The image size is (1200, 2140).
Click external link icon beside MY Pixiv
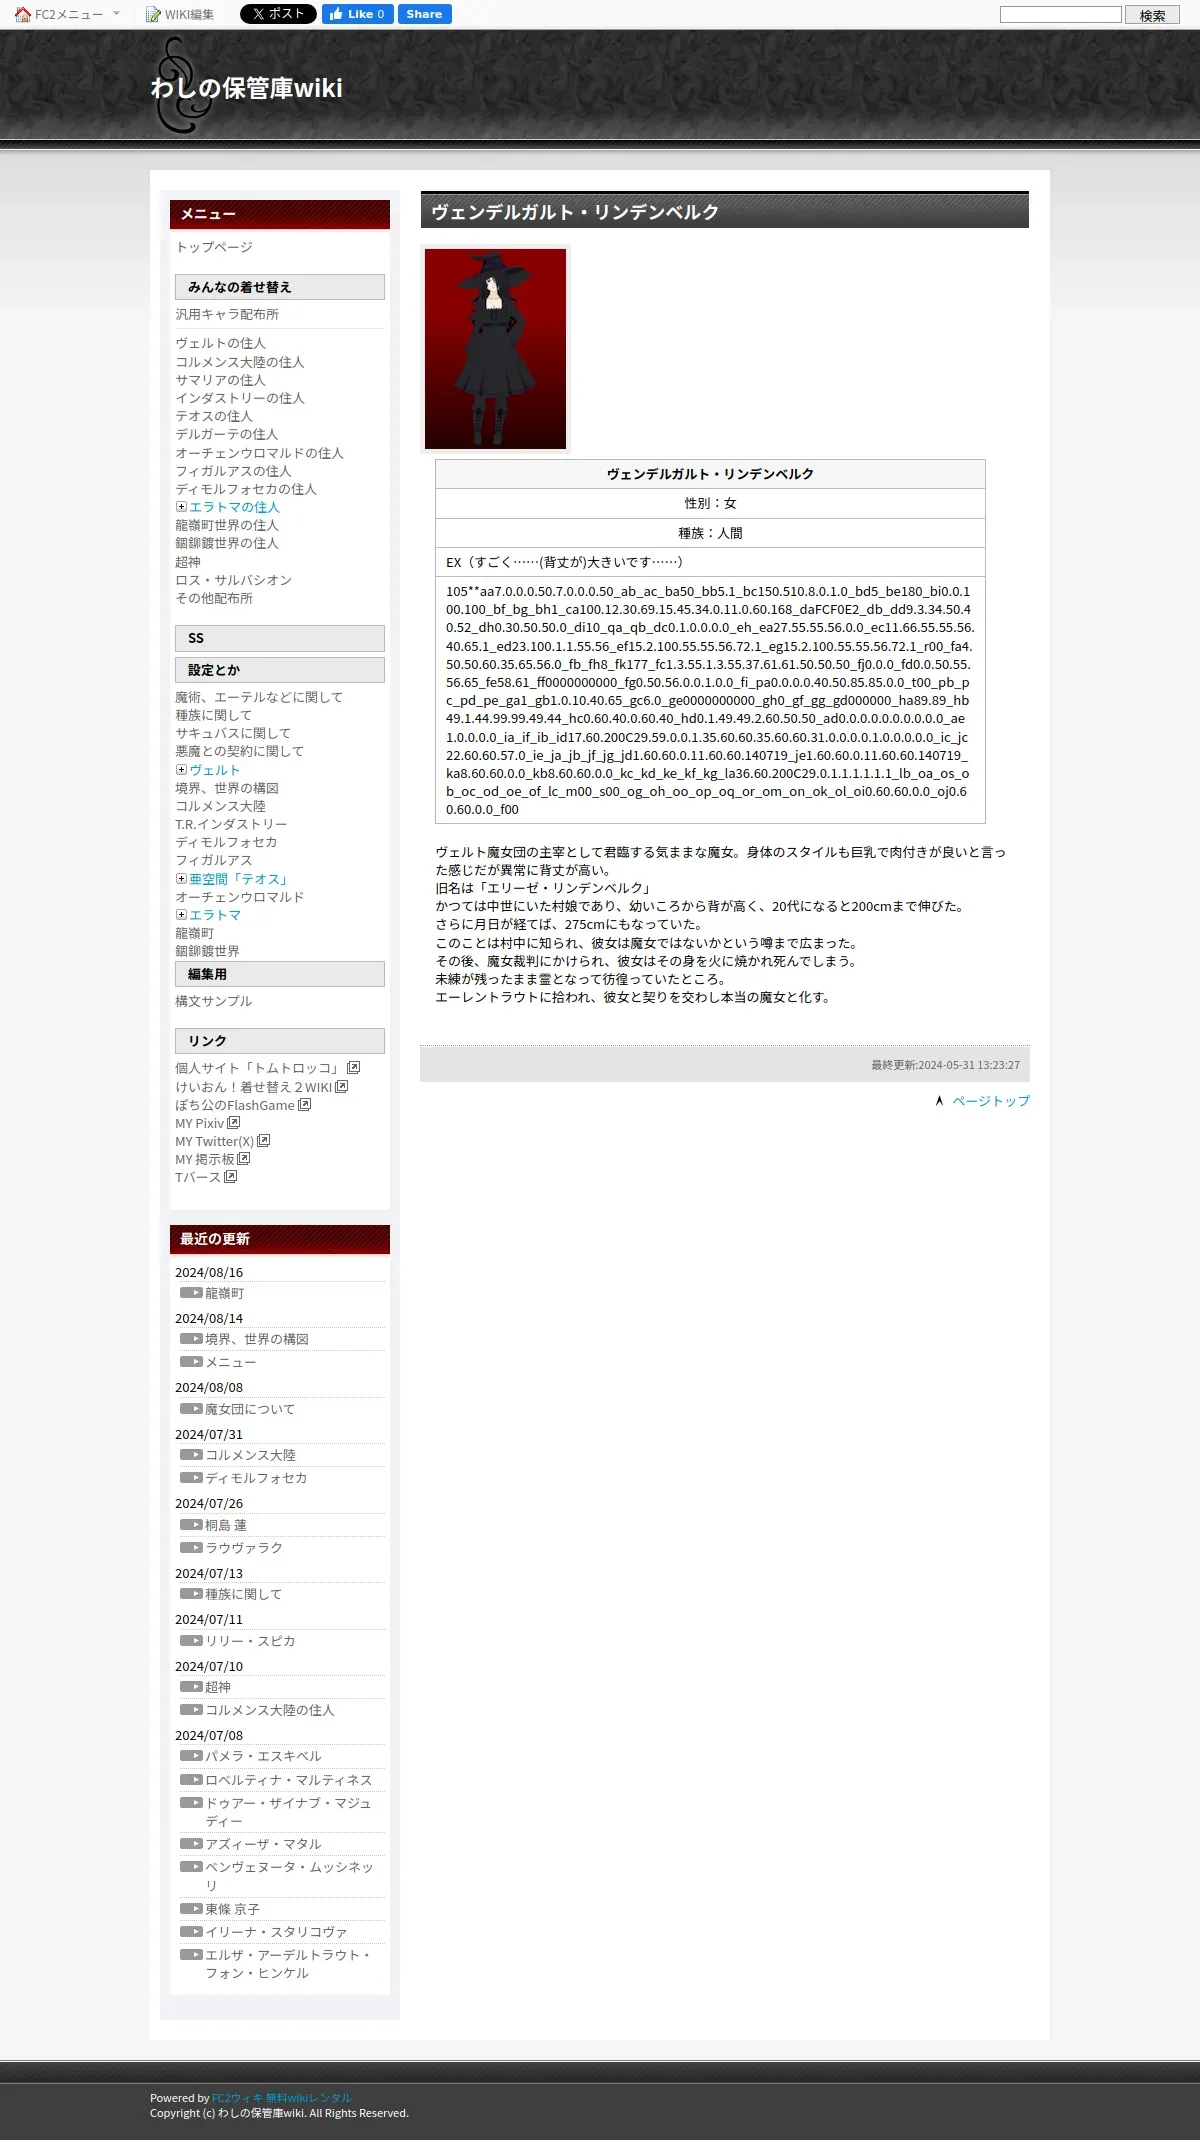pyautogui.click(x=233, y=1122)
